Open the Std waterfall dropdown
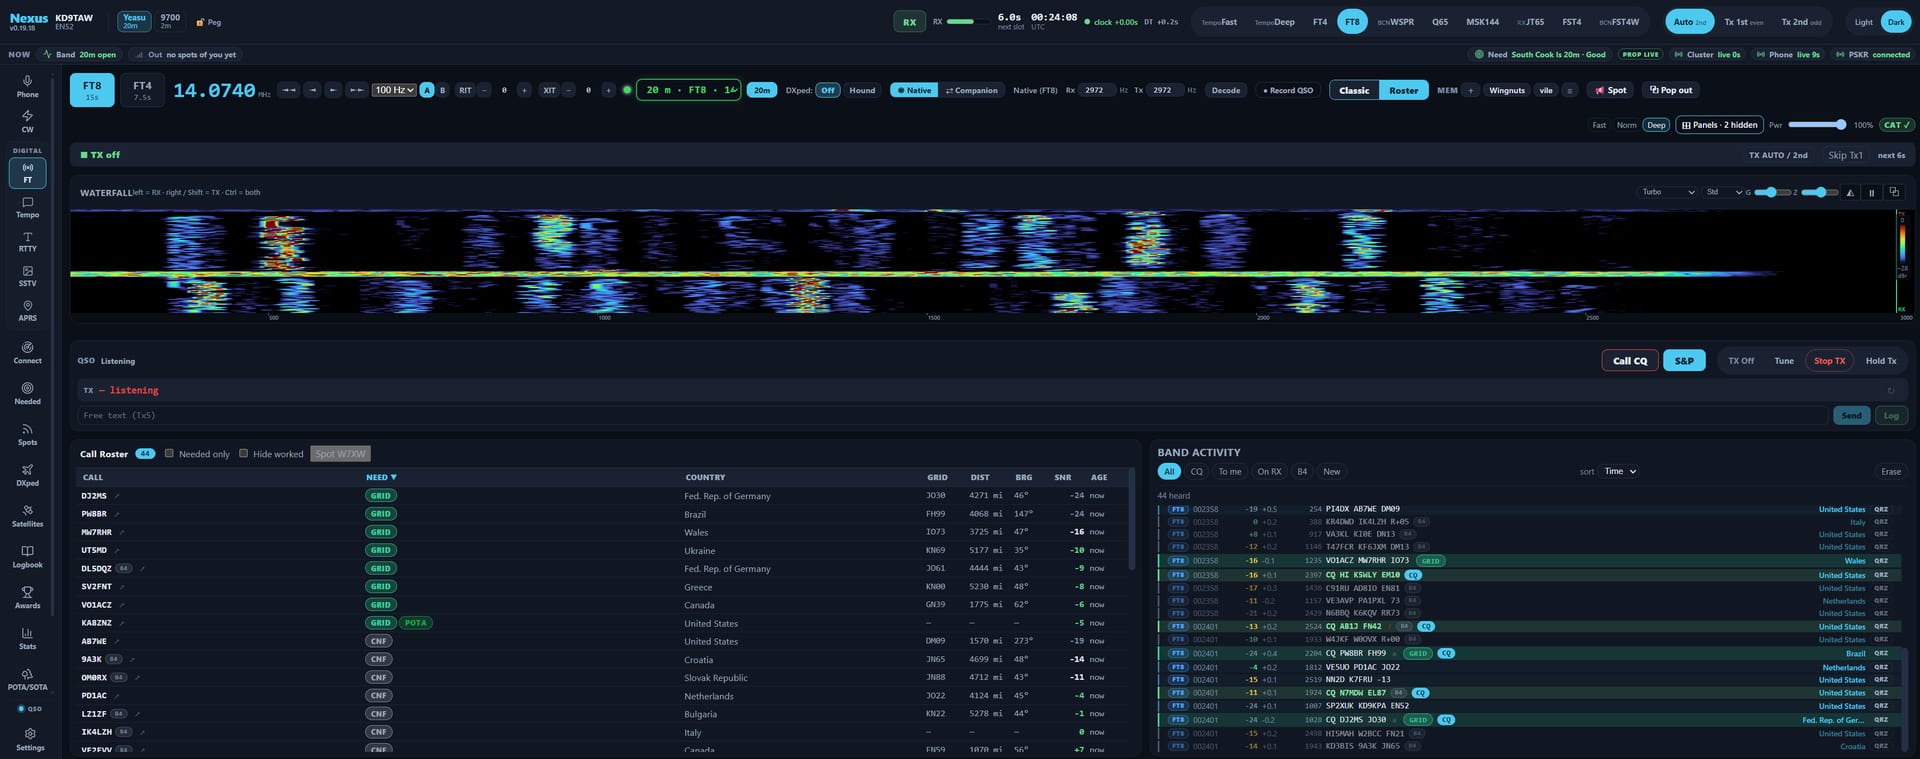The image size is (1920, 759). coord(1723,192)
